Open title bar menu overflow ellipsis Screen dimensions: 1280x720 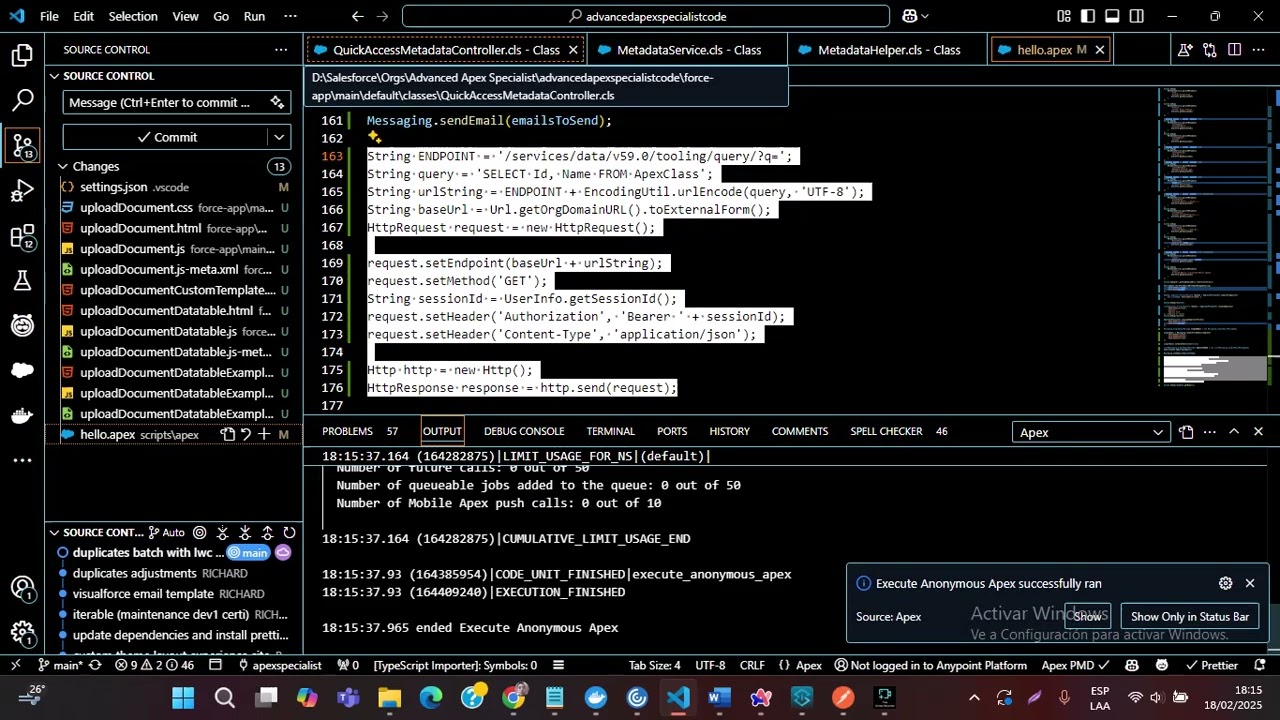tap(290, 16)
